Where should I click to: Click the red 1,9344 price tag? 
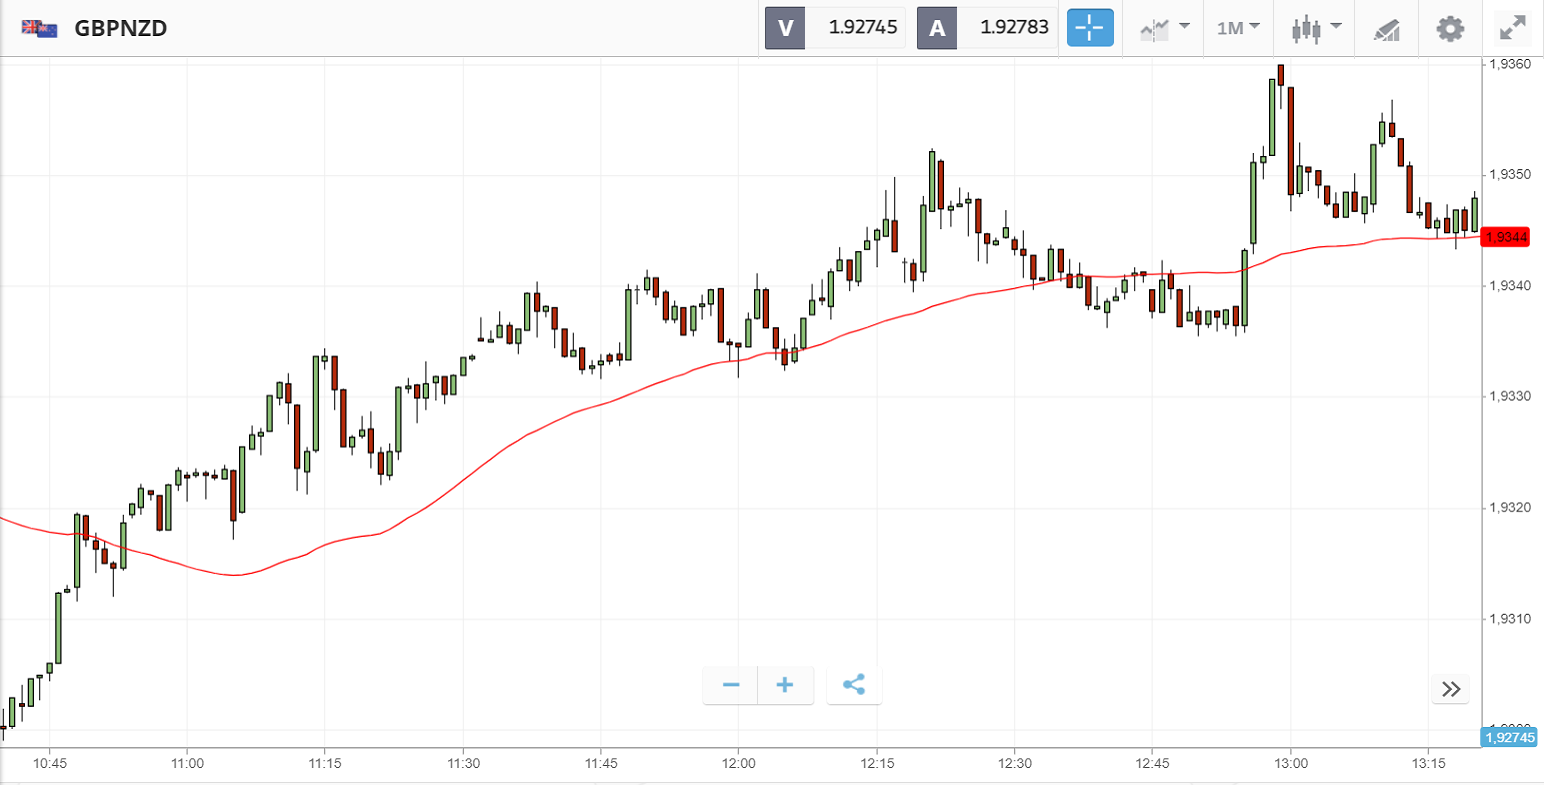(x=1506, y=237)
